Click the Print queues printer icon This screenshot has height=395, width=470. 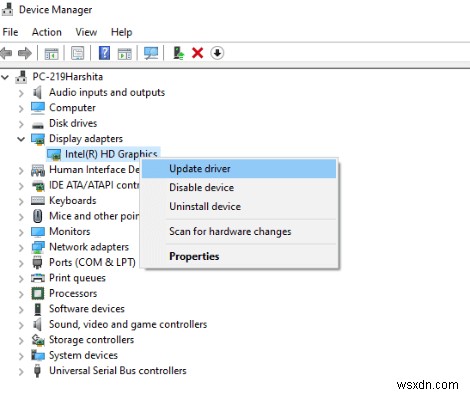(x=38, y=278)
